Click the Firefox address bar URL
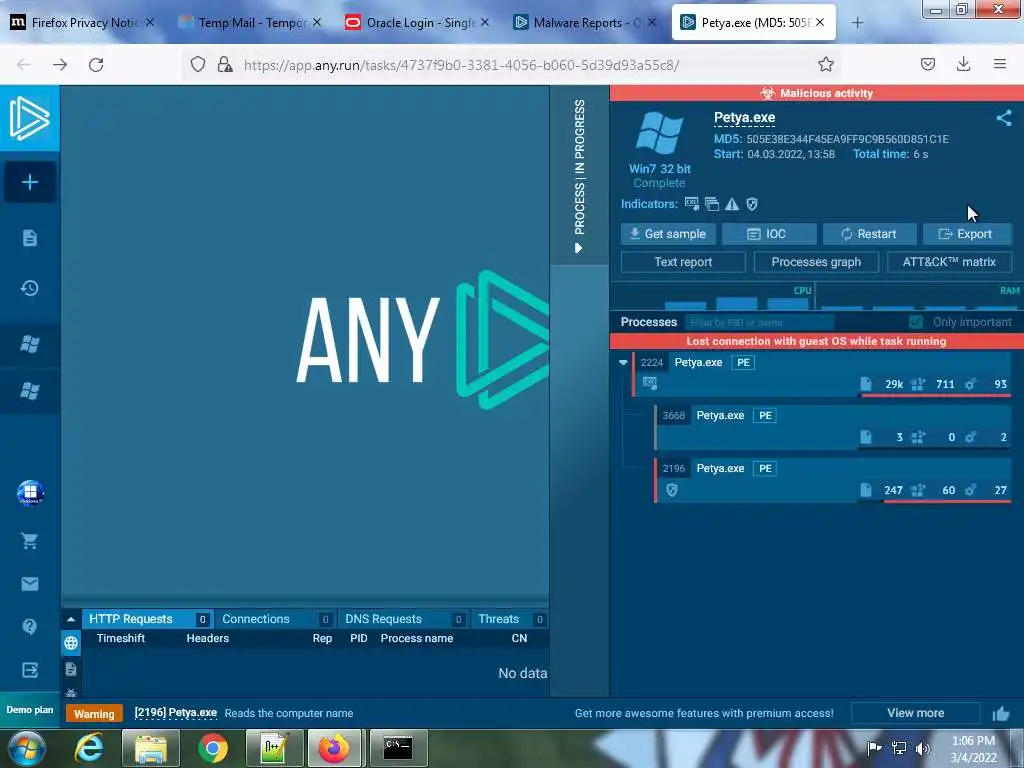1024x768 pixels. click(x=461, y=65)
